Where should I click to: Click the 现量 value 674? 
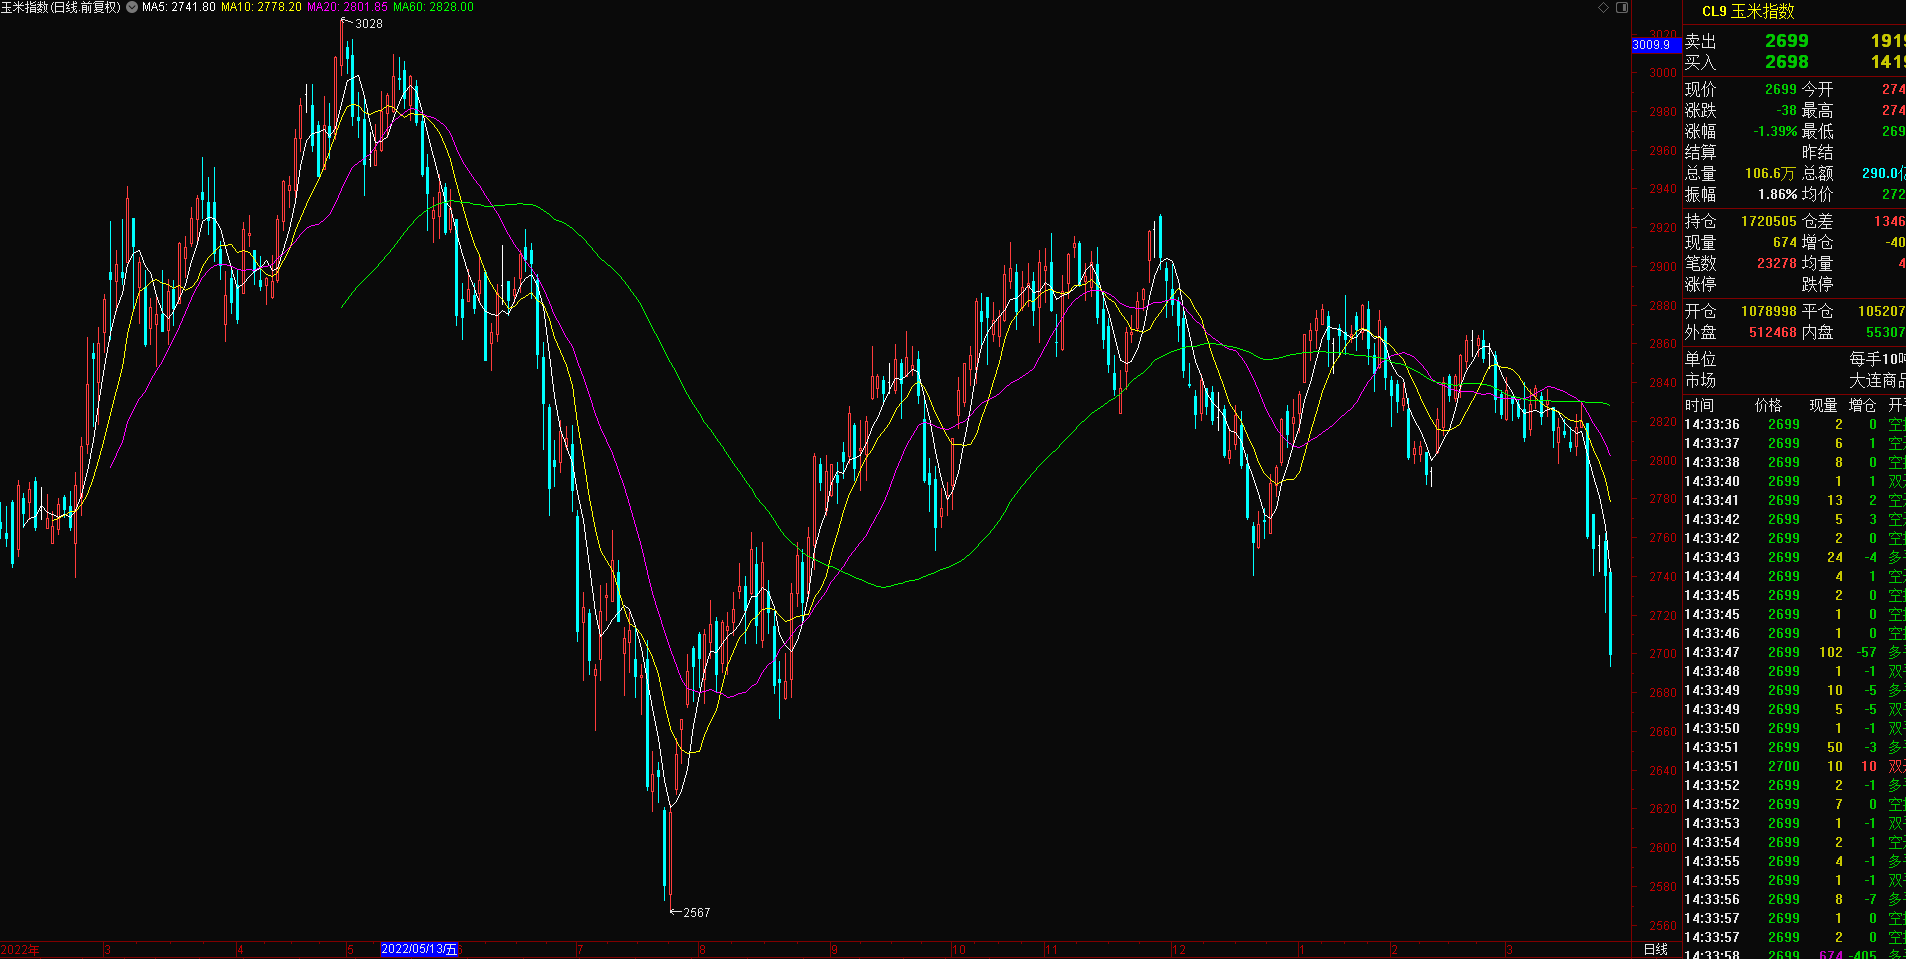[1785, 242]
